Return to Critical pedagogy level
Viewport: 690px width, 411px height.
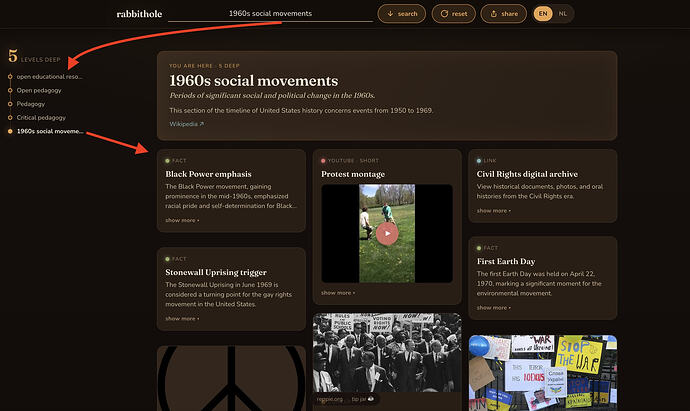click(x=41, y=117)
